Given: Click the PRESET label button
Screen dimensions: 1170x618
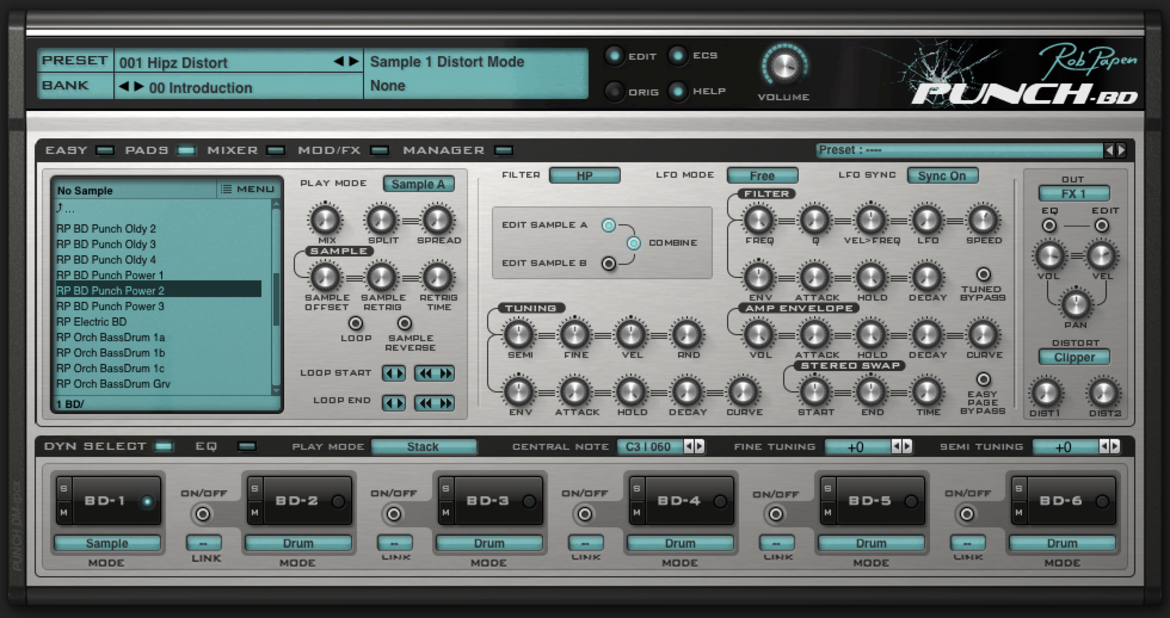Looking at the screenshot, I should click(75, 60).
